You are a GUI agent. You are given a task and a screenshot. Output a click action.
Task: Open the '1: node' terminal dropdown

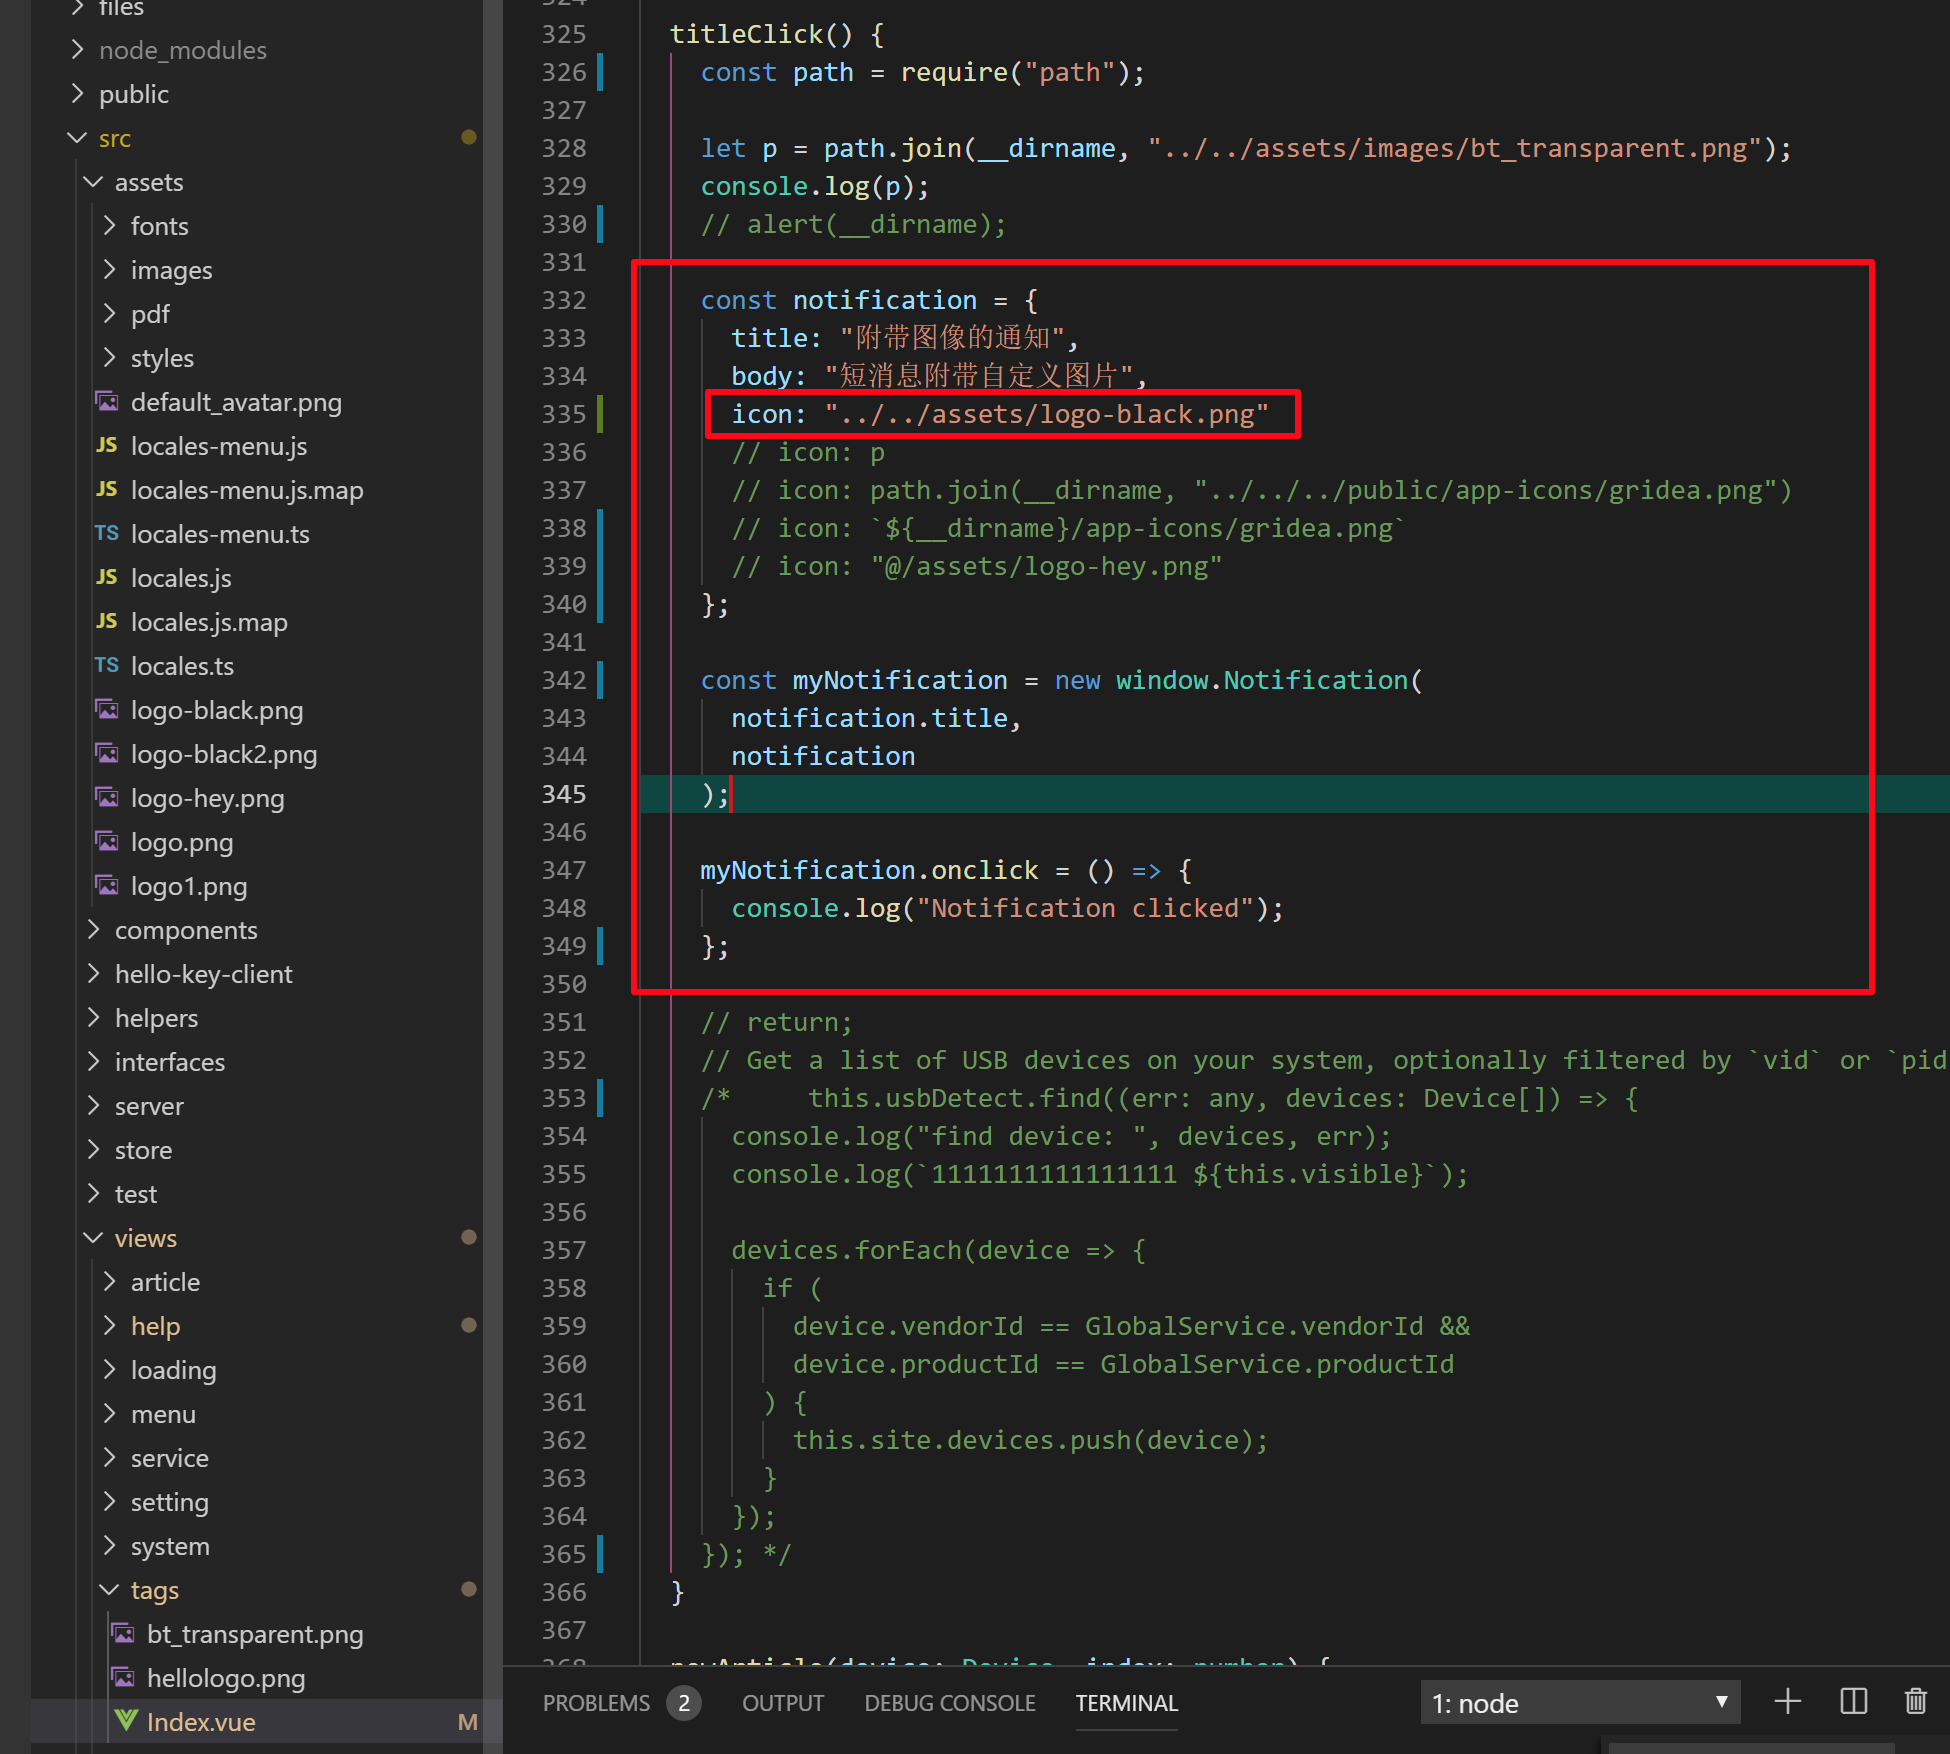click(1580, 1700)
